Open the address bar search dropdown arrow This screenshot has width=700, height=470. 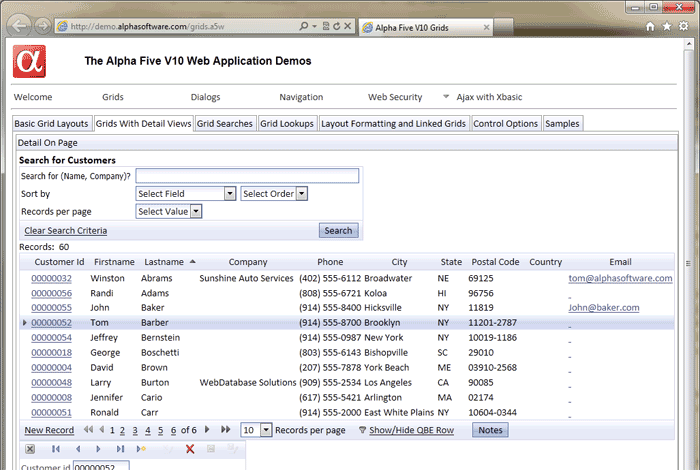314,26
